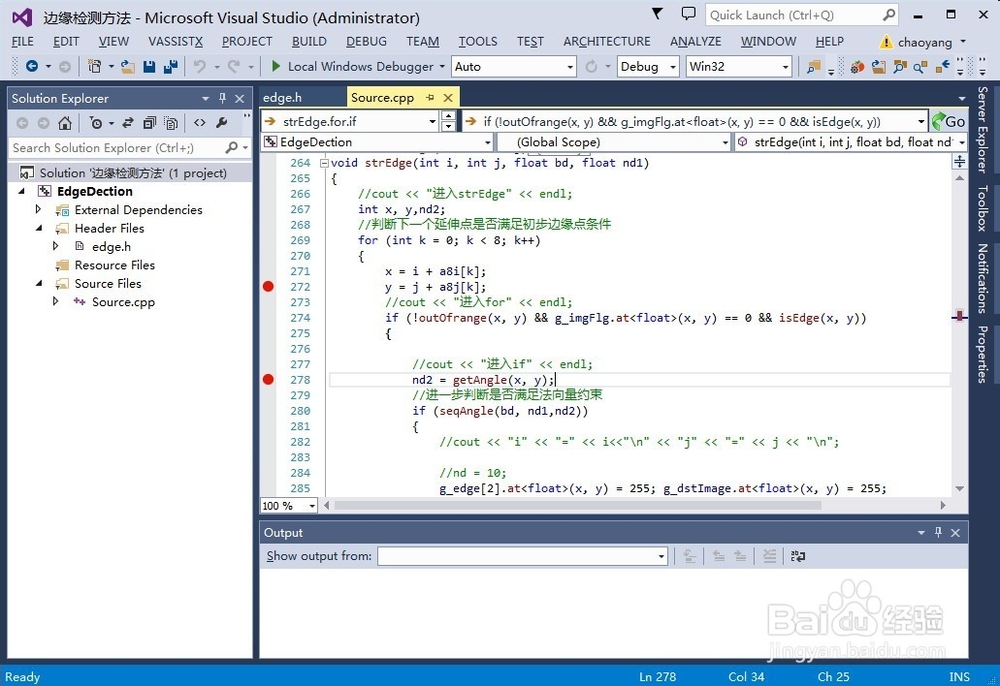Viewport: 1000px width, 686px height.
Task: Open the BUILD menu
Action: click(x=309, y=41)
